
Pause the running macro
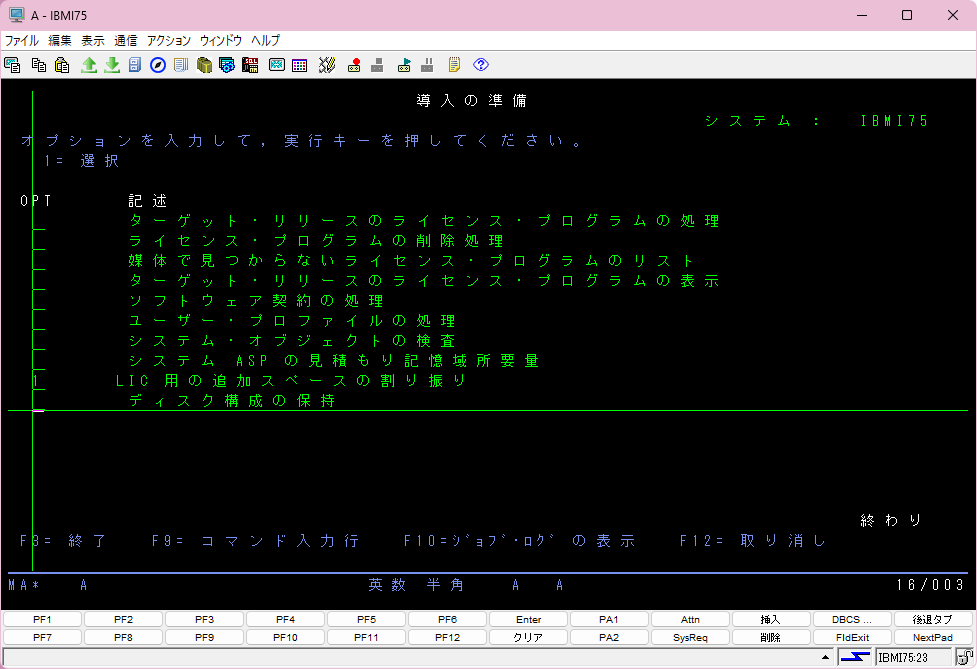pos(429,64)
